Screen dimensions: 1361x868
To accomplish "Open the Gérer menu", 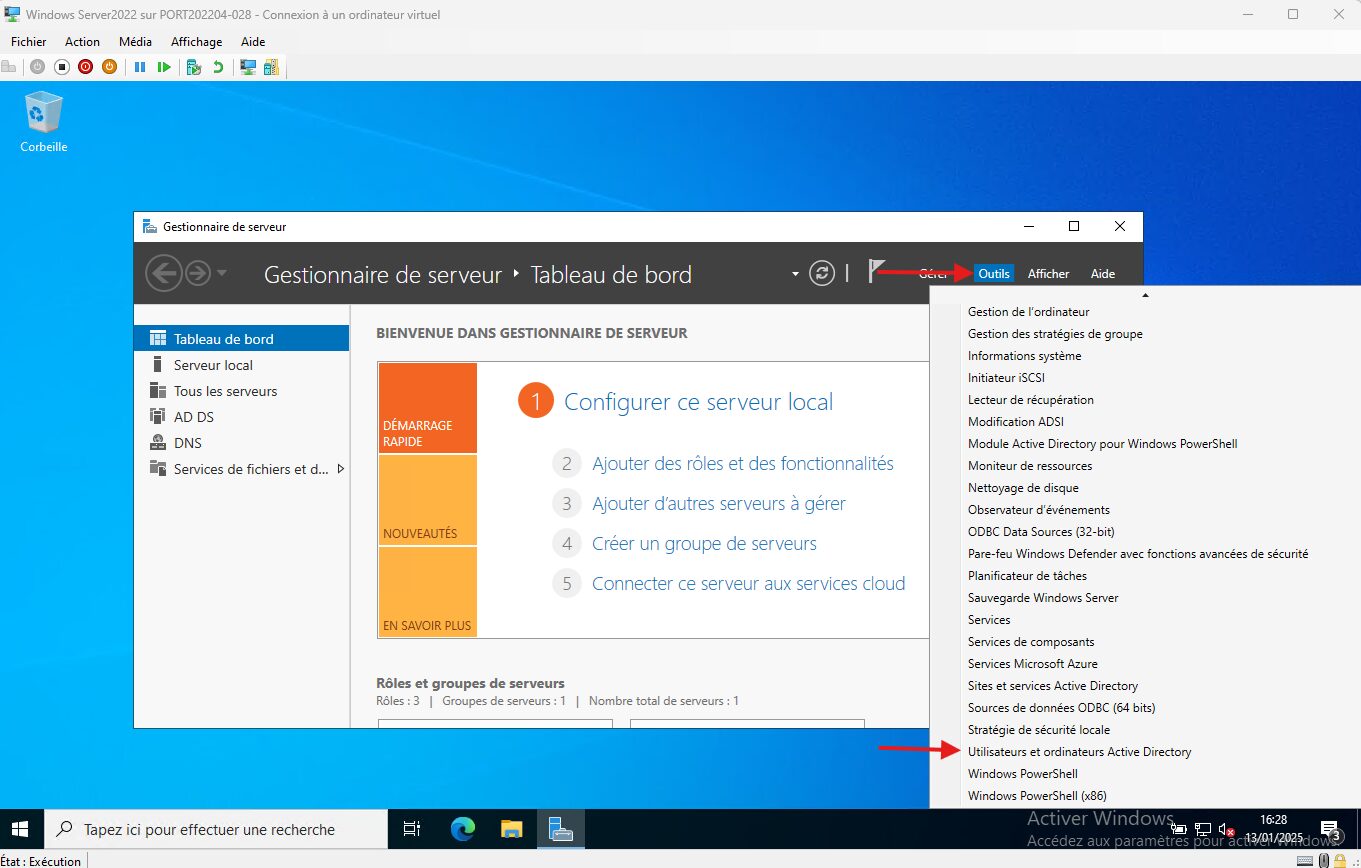I will (x=933, y=273).
